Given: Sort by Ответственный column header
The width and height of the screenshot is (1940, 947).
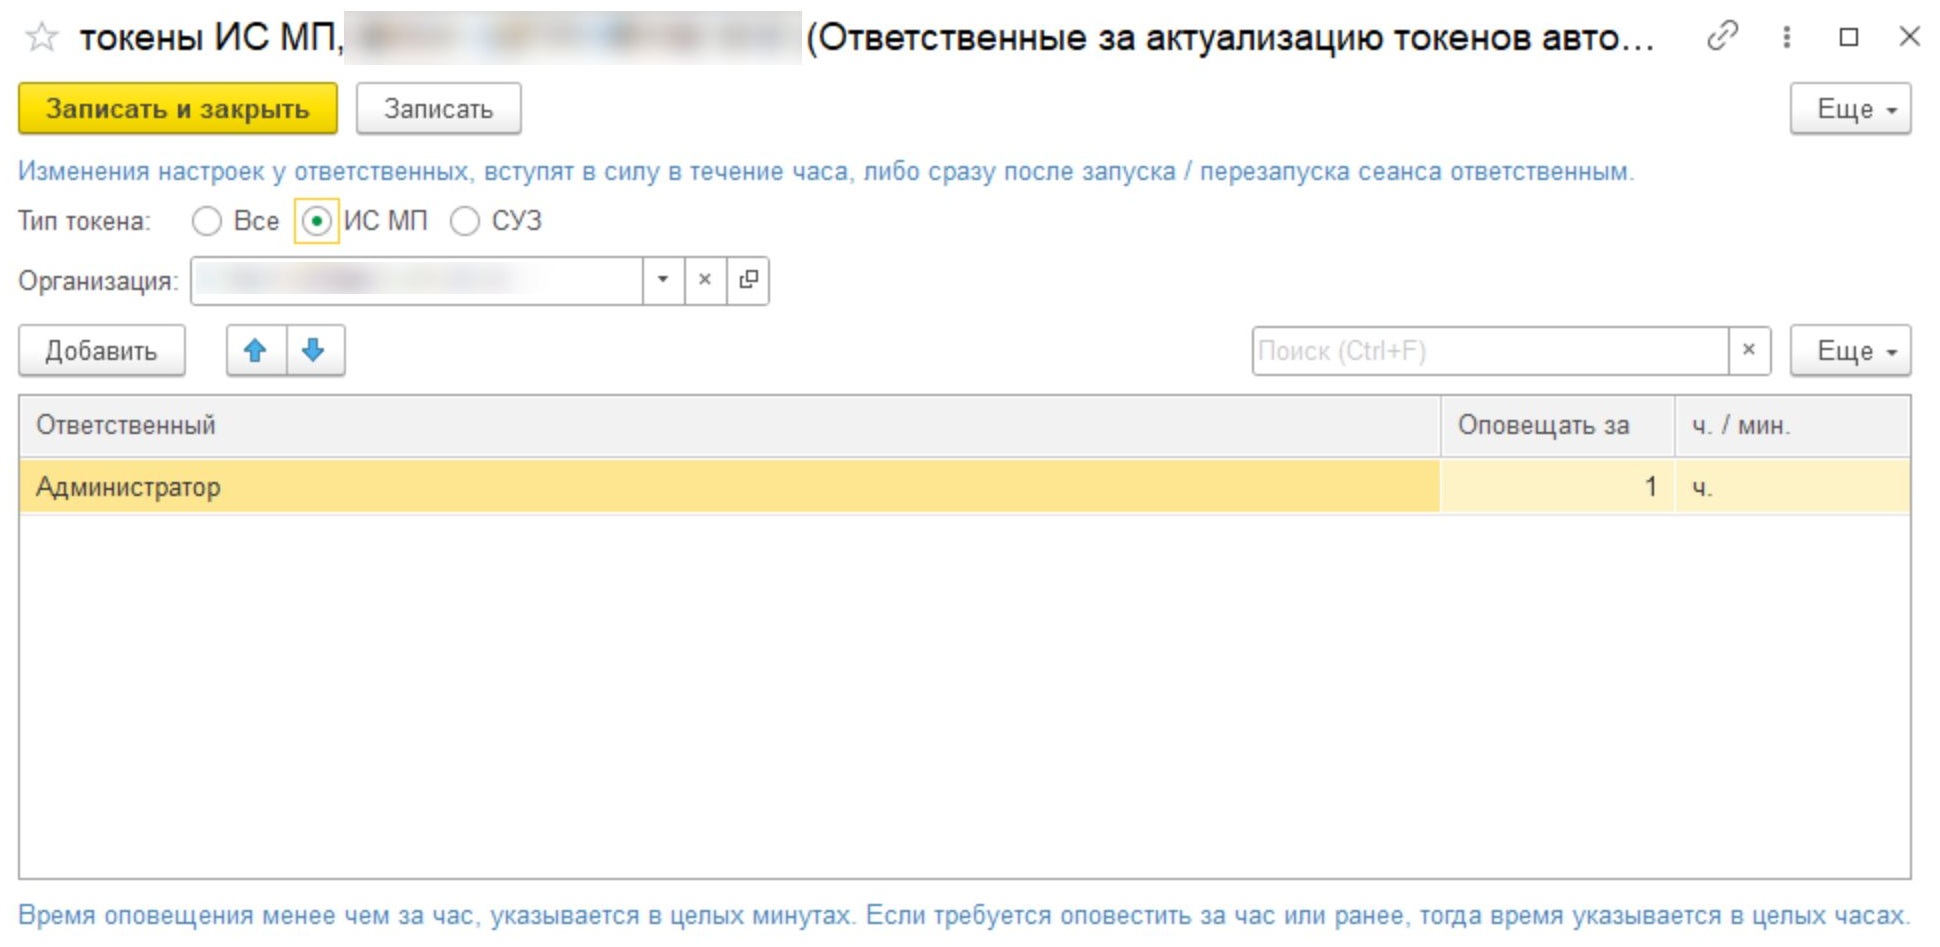Looking at the screenshot, I should click(730, 426).
